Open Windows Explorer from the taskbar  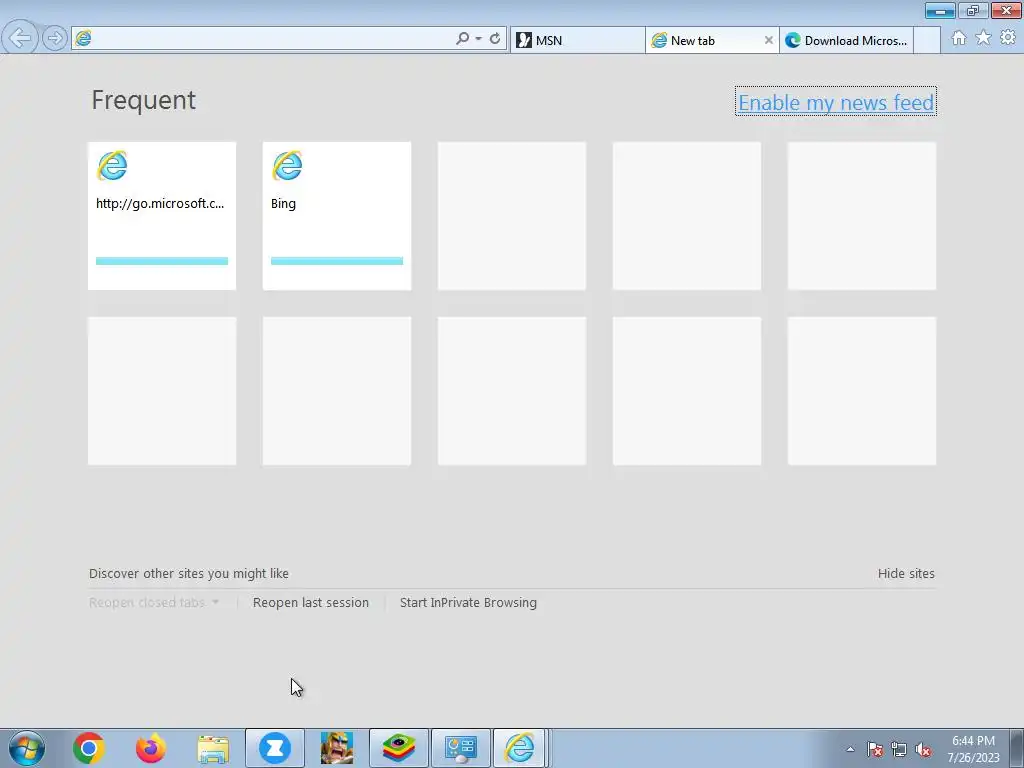[x=213, y=748]
